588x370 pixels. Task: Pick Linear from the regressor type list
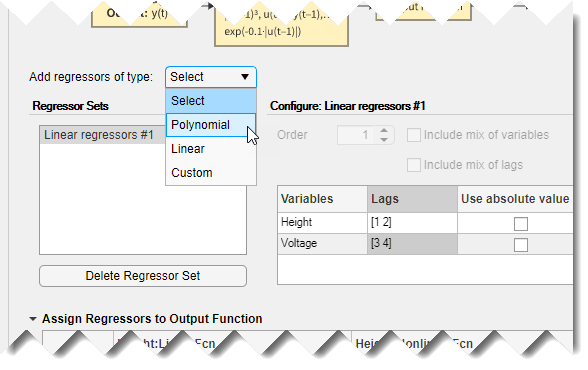coord(211,149)
